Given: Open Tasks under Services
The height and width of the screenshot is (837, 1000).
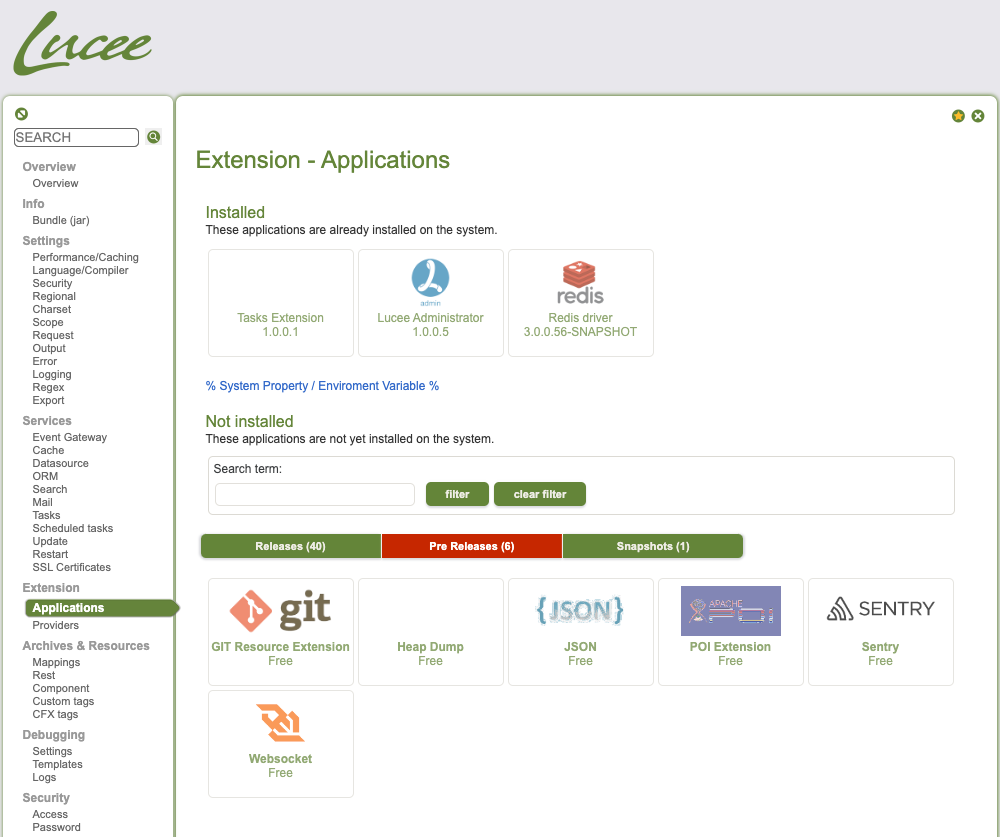Looking at the screenshot, I should pyautogui.click(x=47, y=515).
